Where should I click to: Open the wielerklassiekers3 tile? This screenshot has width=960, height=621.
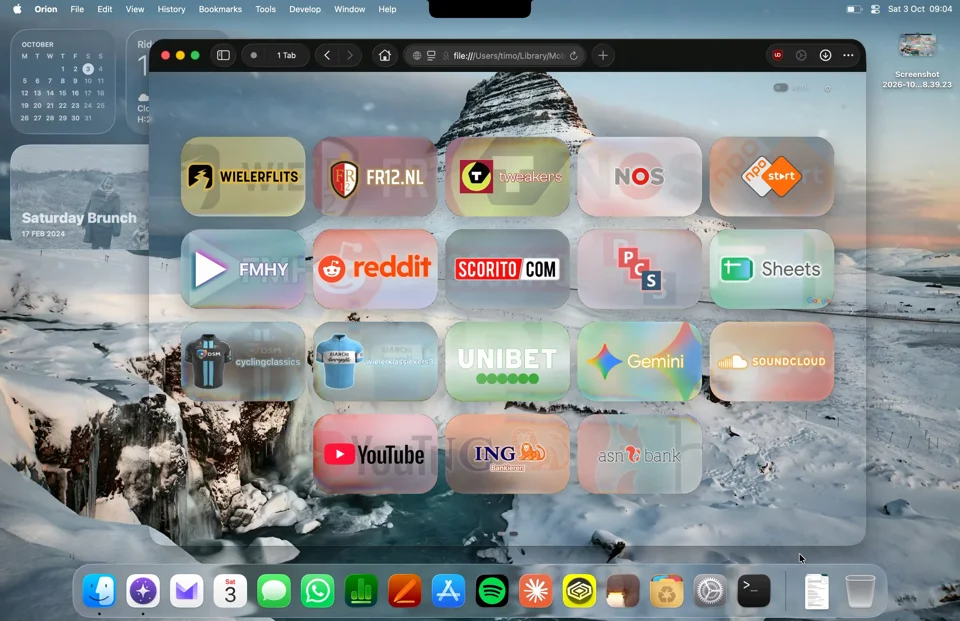[x=375, y=361]
